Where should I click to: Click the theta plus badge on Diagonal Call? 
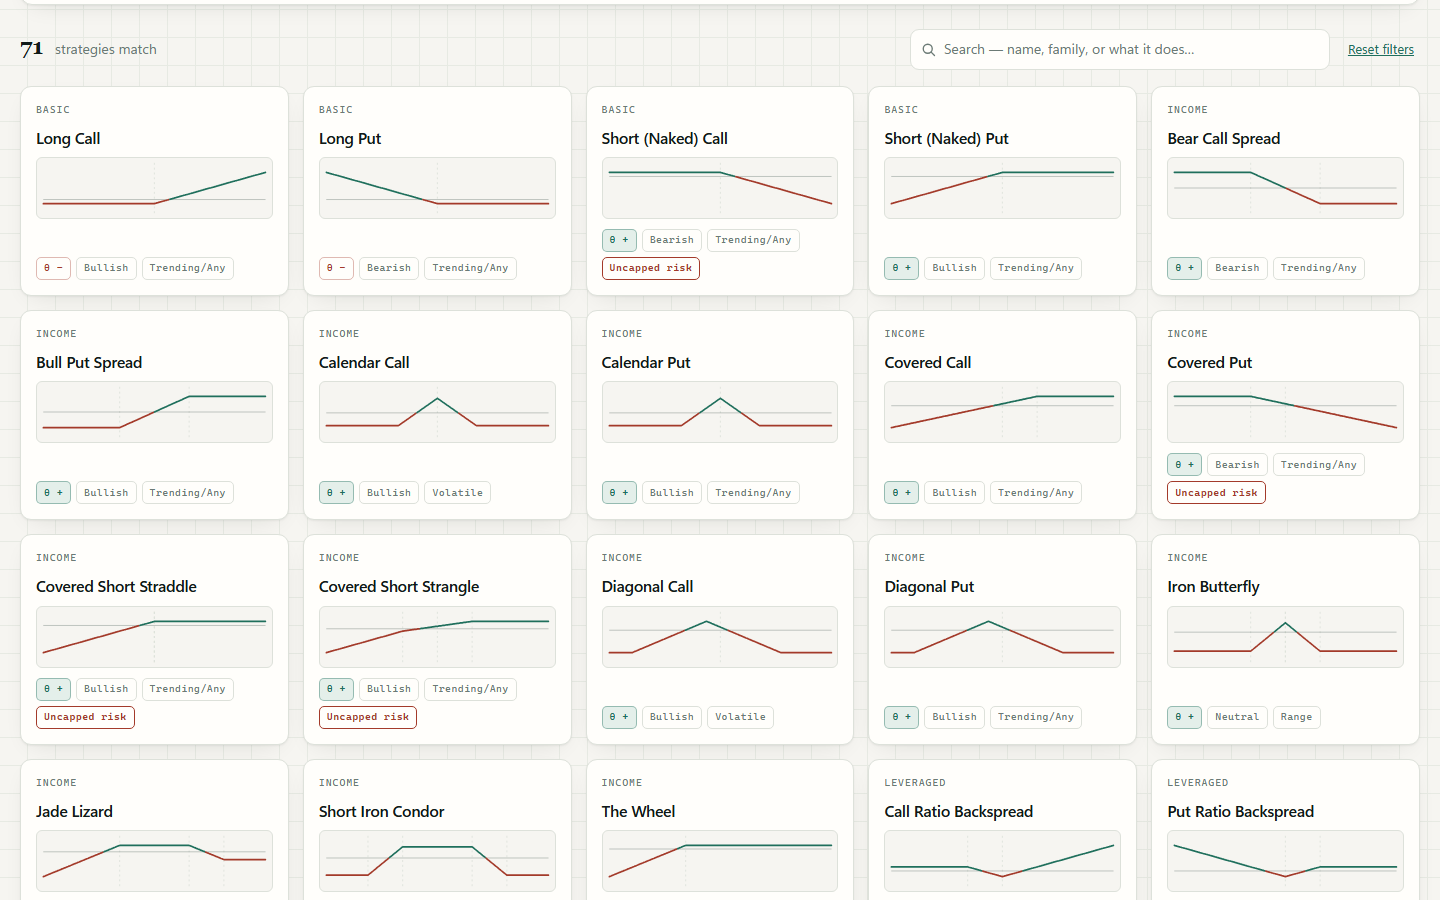pyautogui.click(x=619, y=717)
